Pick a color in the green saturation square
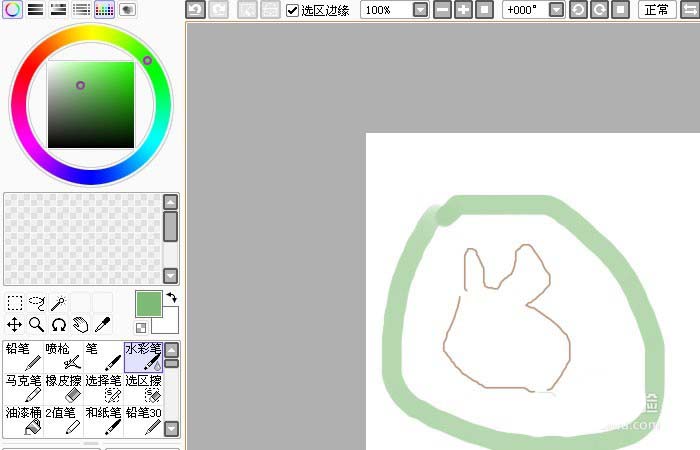The image size is (700, 450). [x=91, y=104]
